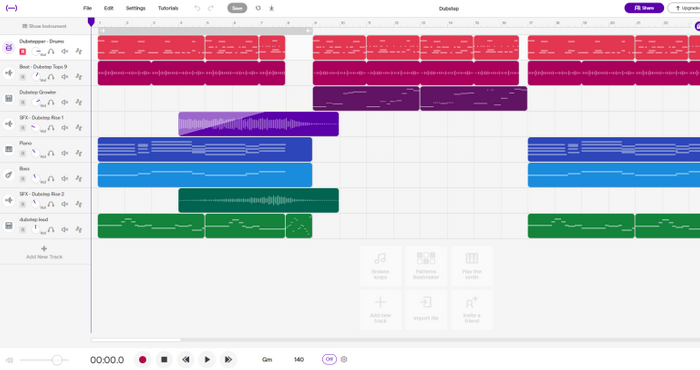The image size is (700, 370).
Task: Disarm record on Dubstepper Drums track
Action: 23,52
